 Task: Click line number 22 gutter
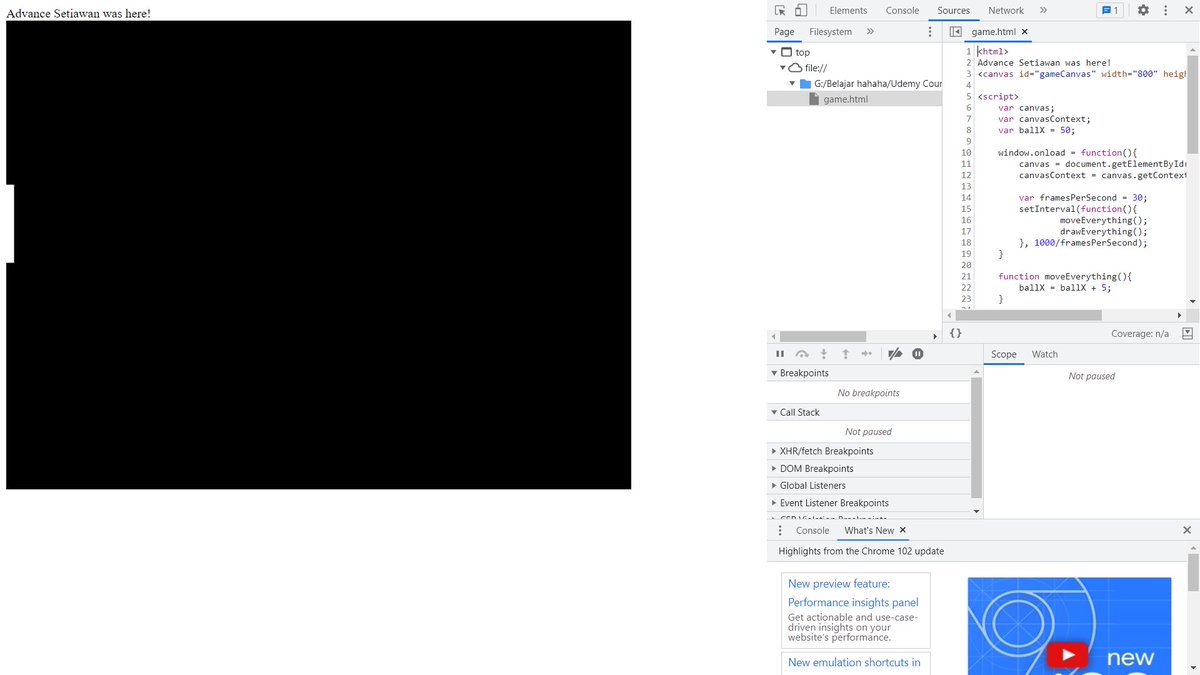pos(965,287)
